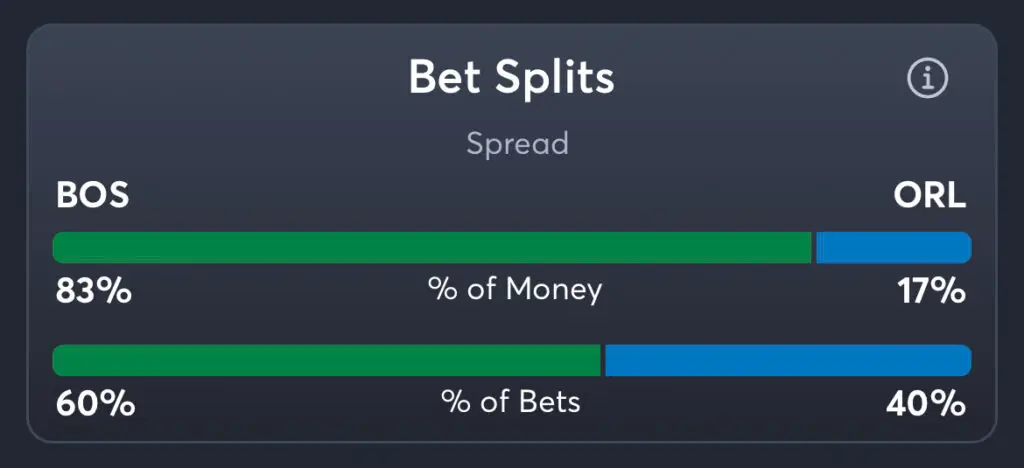Select the Spread label
The width and height of the screenshot is (1024, 468).
517,144
